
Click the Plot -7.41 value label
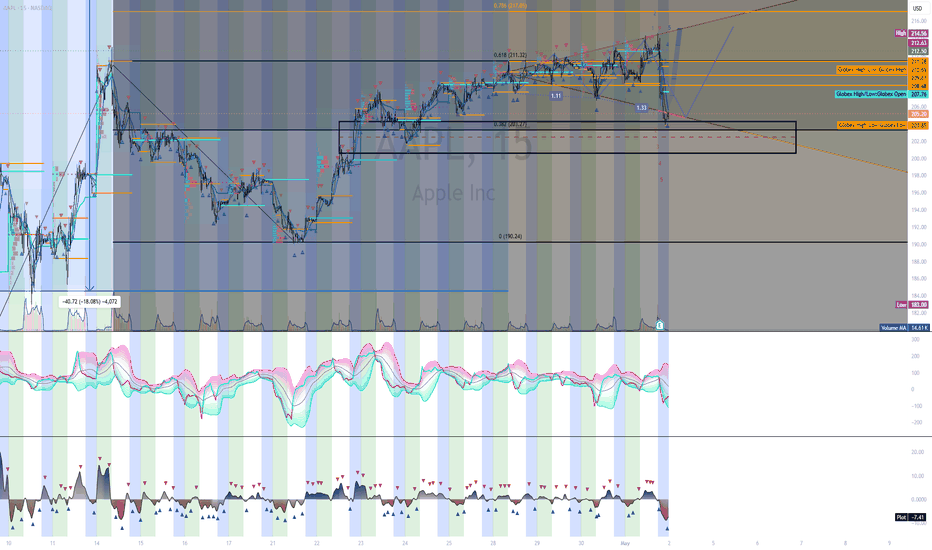(x=911, y=517)
